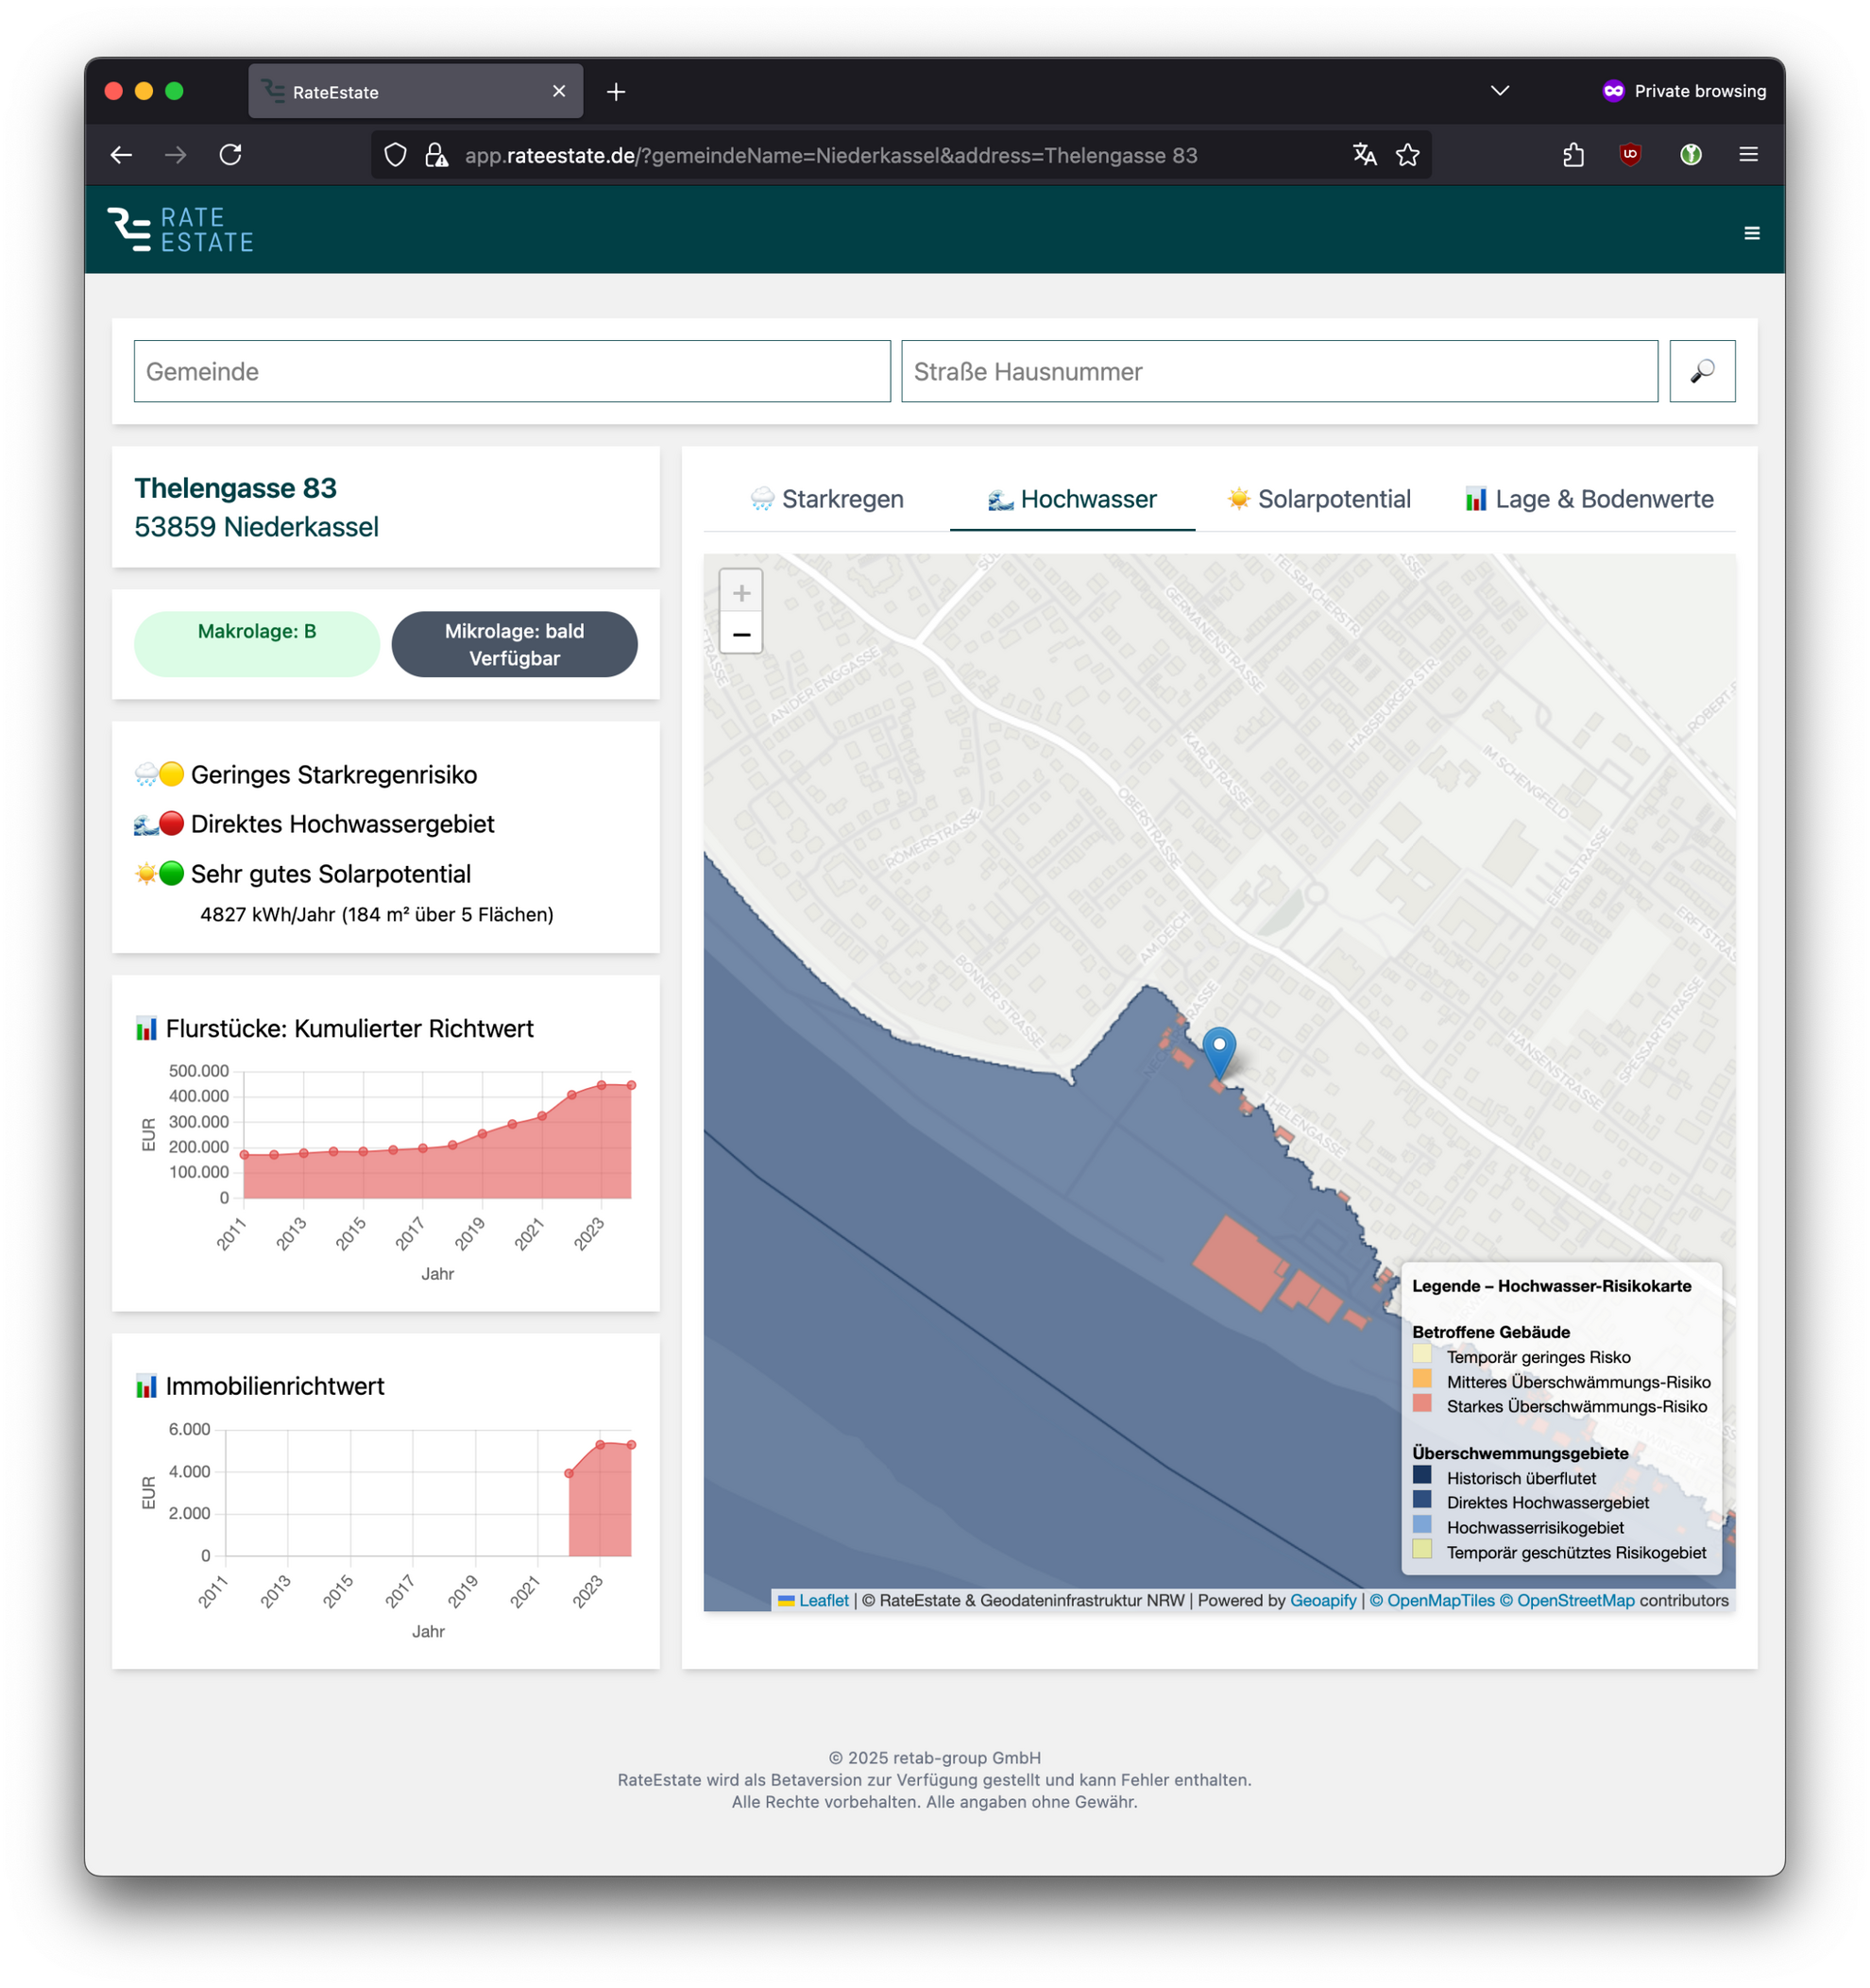Select Lage & Bodenwerte tab
The height and width of the screenshot is (1988, 1870).
1589,499
